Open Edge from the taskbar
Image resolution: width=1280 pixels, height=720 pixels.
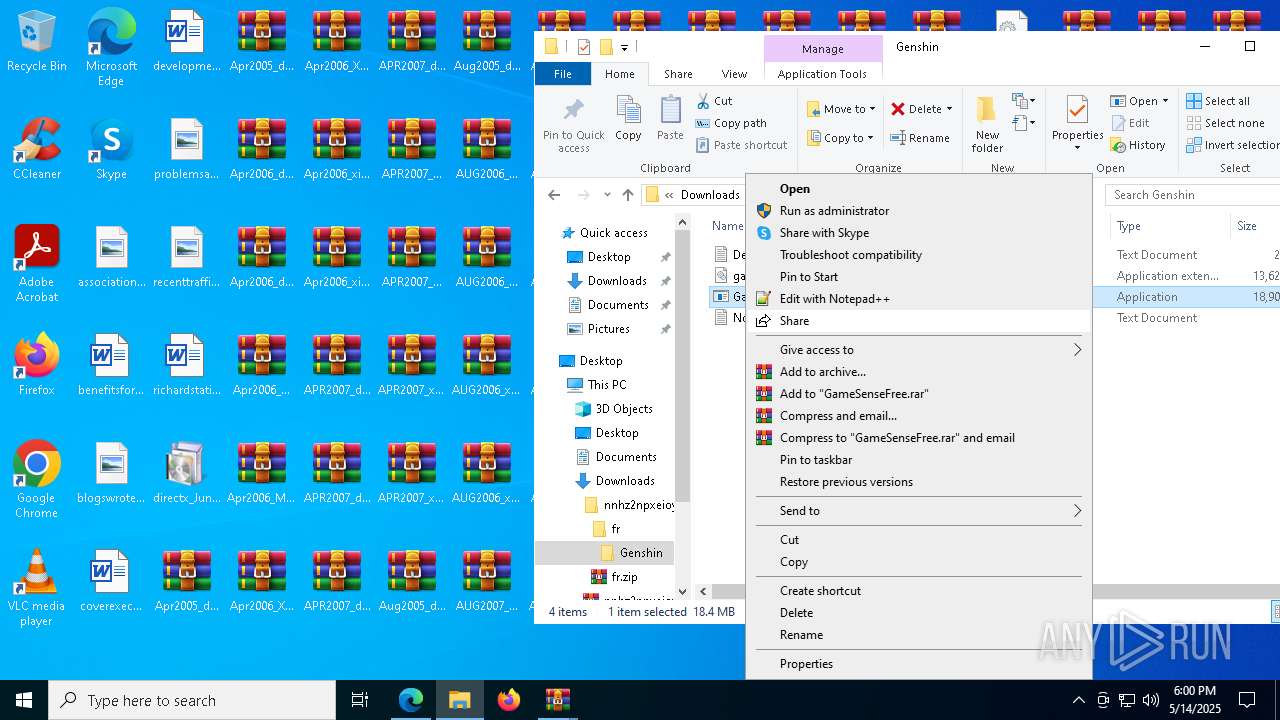[411, 700]
